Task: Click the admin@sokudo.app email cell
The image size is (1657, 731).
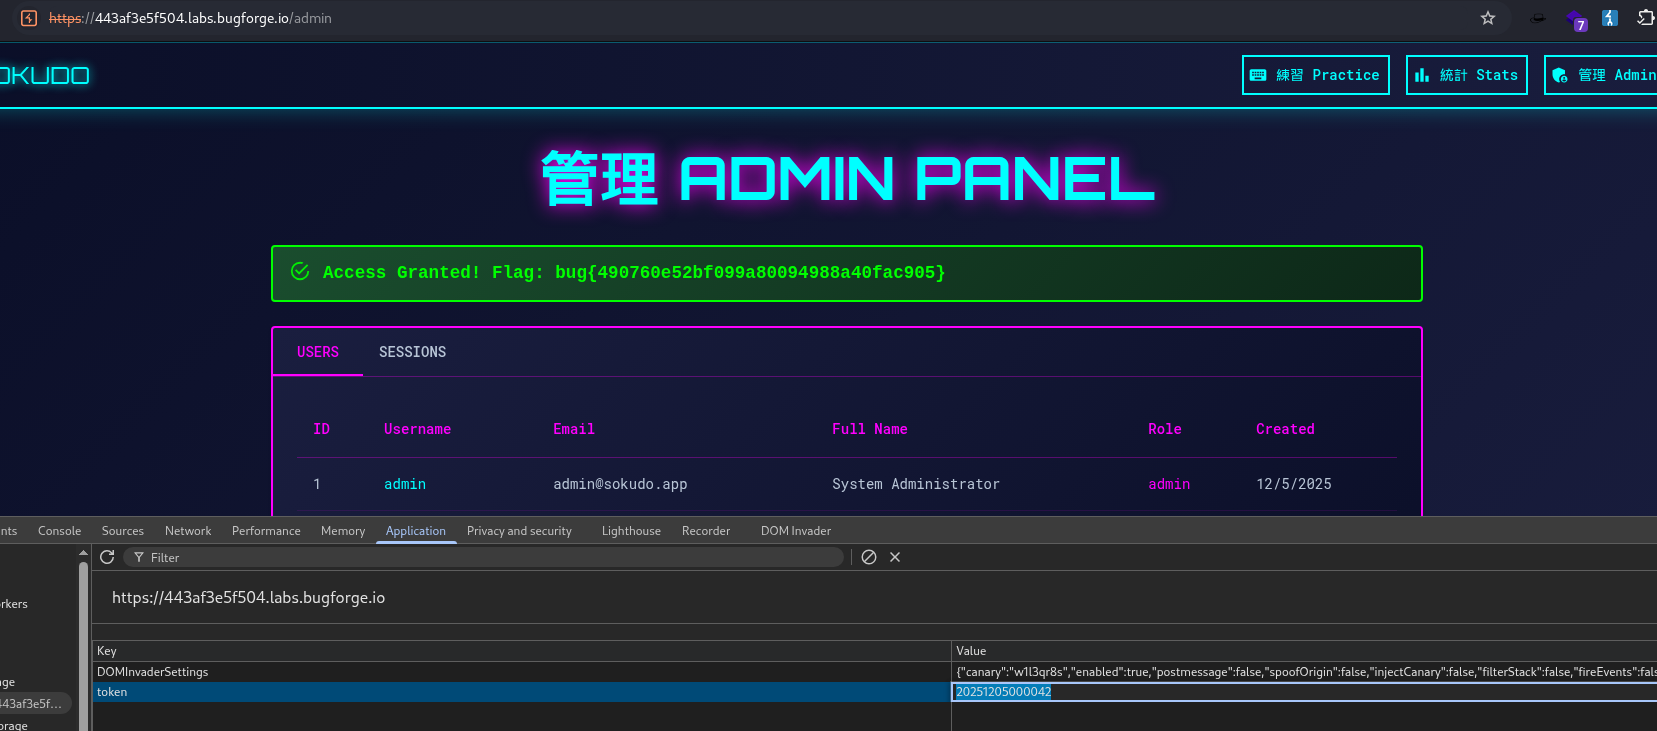Action: pyautogui.click(x=620, y=484)
